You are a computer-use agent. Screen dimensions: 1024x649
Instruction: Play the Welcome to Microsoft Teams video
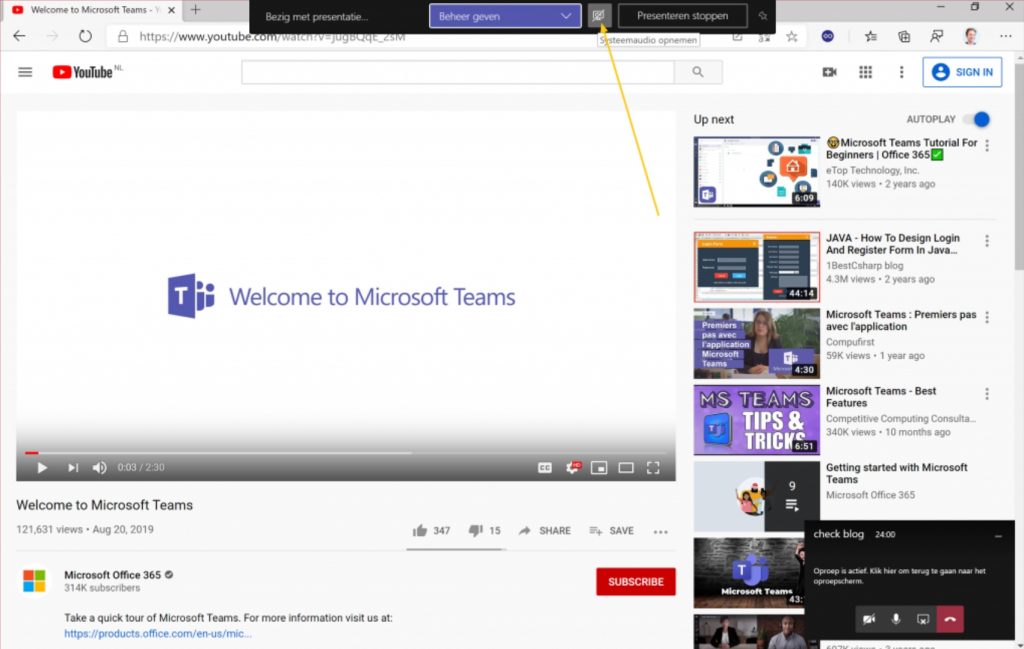(42, 467)
